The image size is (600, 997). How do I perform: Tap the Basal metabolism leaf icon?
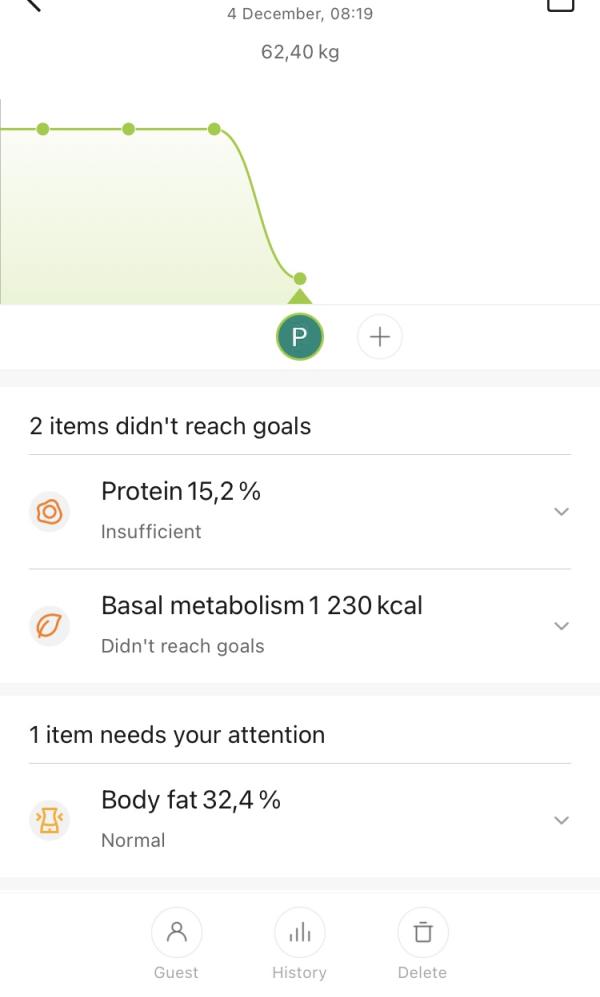click(x=50, y=626)
